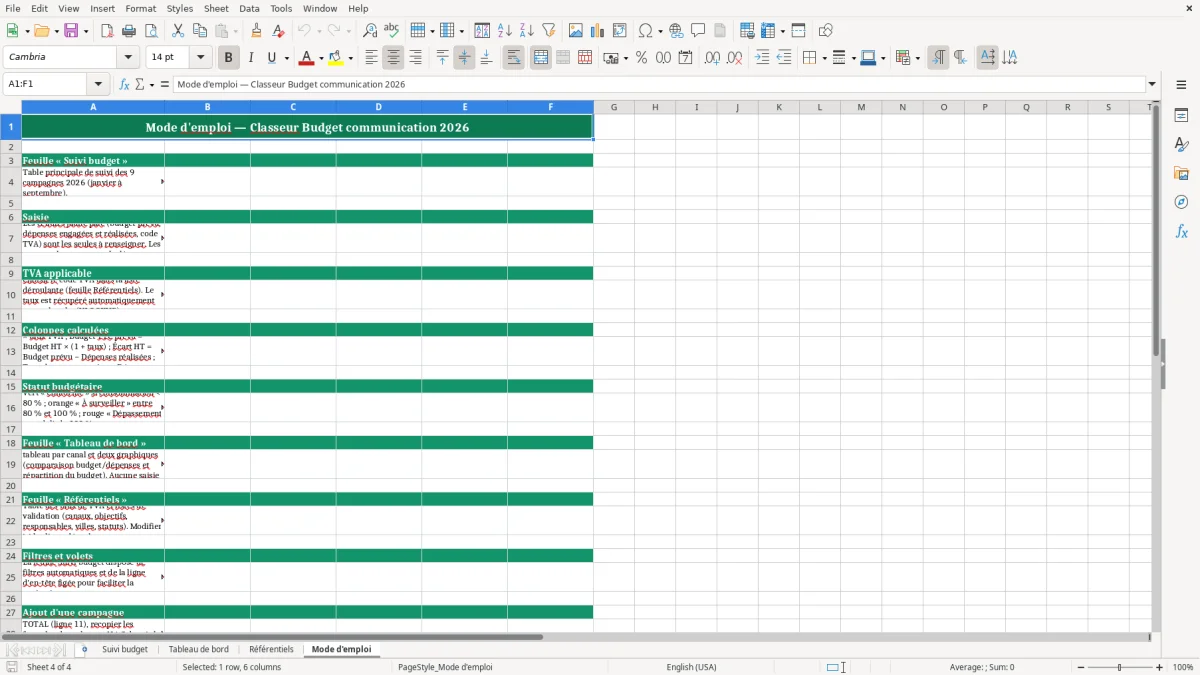This screenshot has width=1200, height=675.
Task: Open the Styles menu
Action: pyautogui.click(x=180, y=8)
